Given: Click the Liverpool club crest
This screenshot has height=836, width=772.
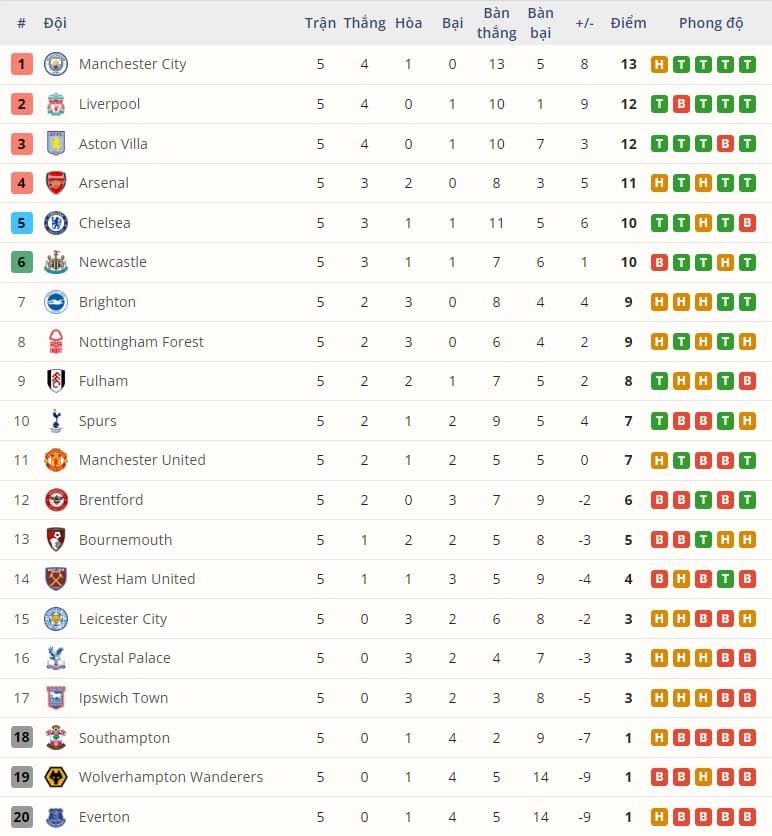Looking at the screenshot, I should pos(57,104).
